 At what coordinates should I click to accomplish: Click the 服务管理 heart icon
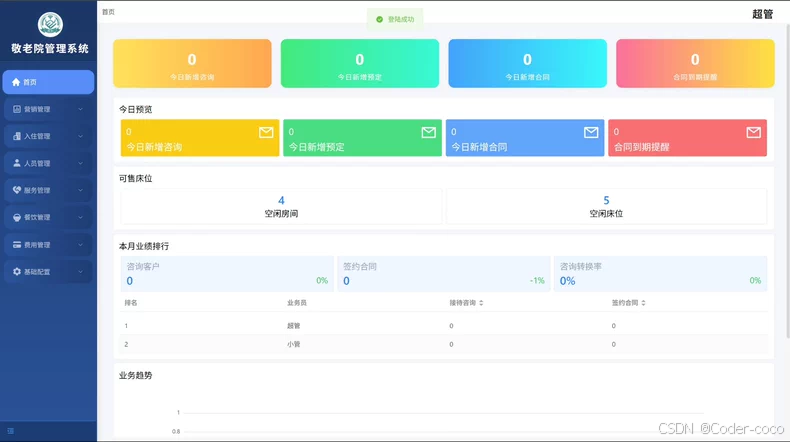tap(17, 190)
